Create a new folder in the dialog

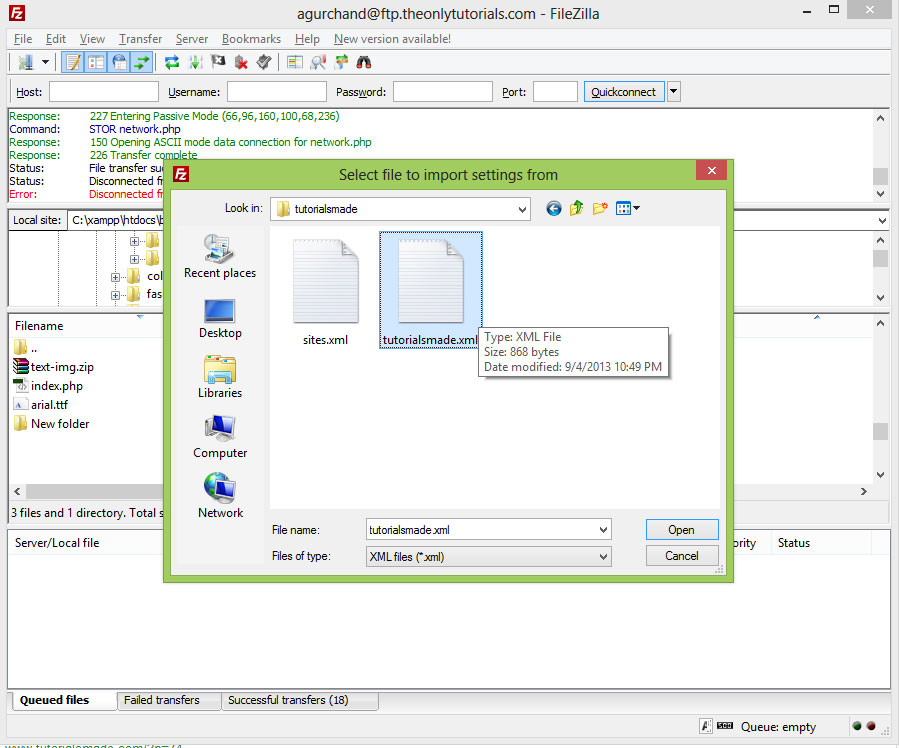click(x=599, y=208)
